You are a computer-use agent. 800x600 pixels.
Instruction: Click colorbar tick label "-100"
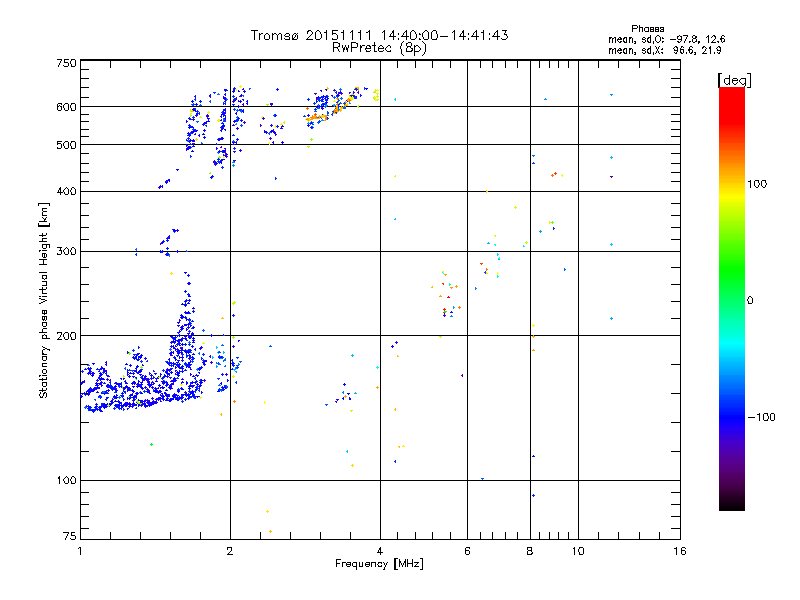pyautogui.click(x=761, y=417)
